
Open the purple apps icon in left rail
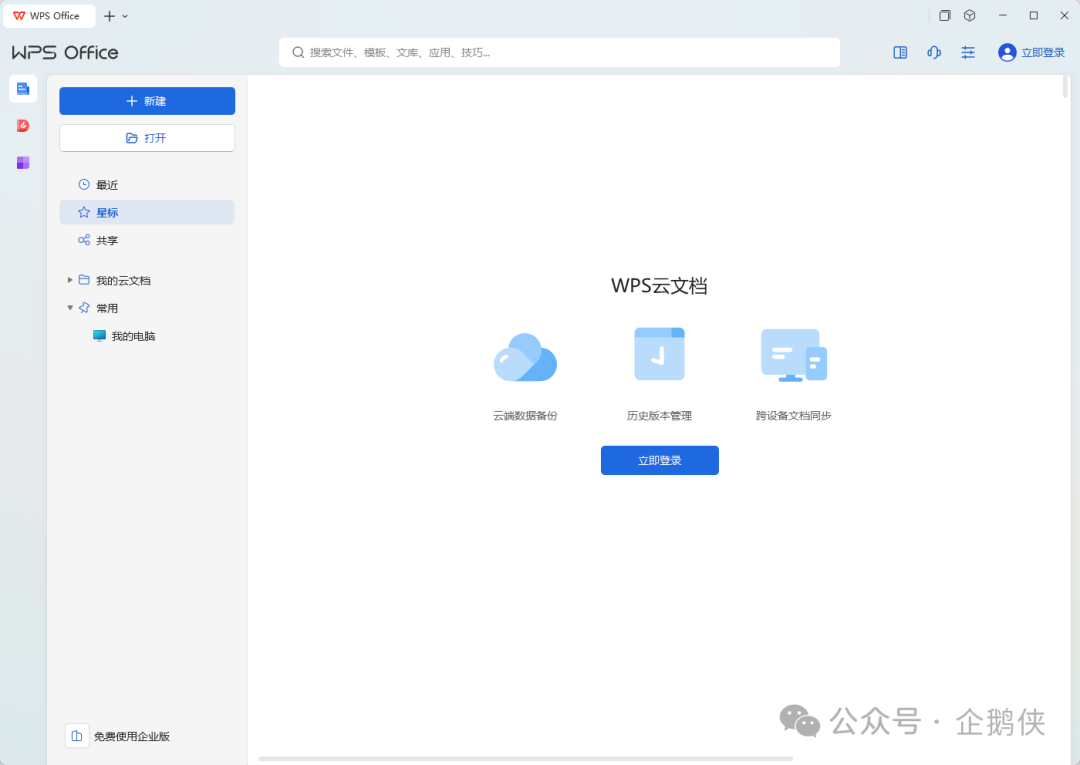(x=23, y=162)
